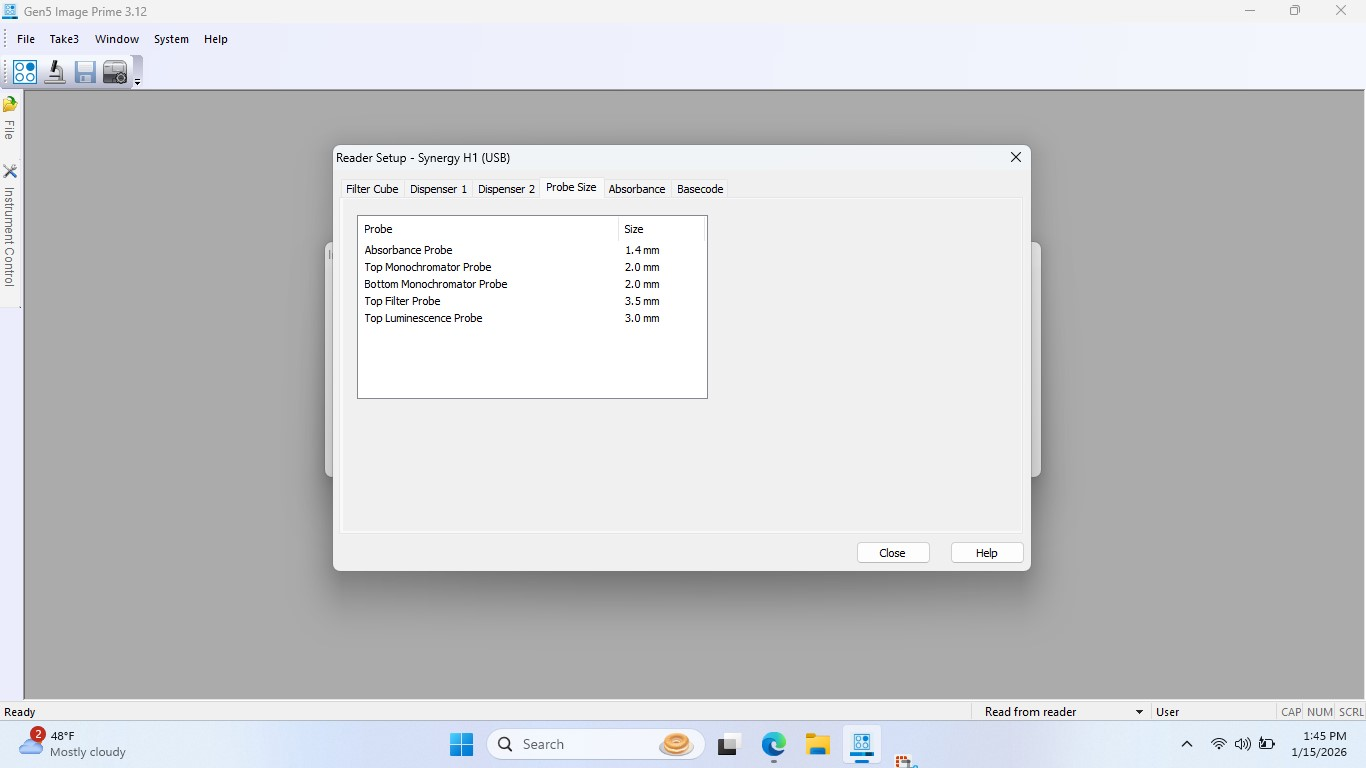Open the Dispenser 1 tab
This screenshot has height=768, width=1366.
coord(438,189)
